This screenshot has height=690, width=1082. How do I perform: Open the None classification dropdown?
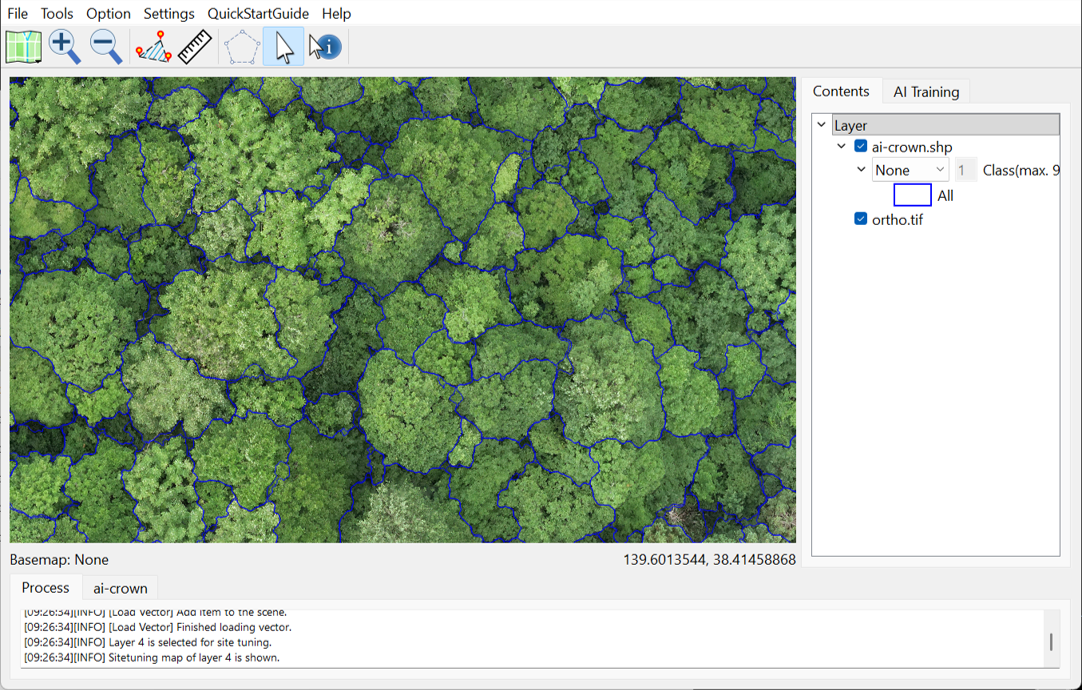(x=909, y=170)
